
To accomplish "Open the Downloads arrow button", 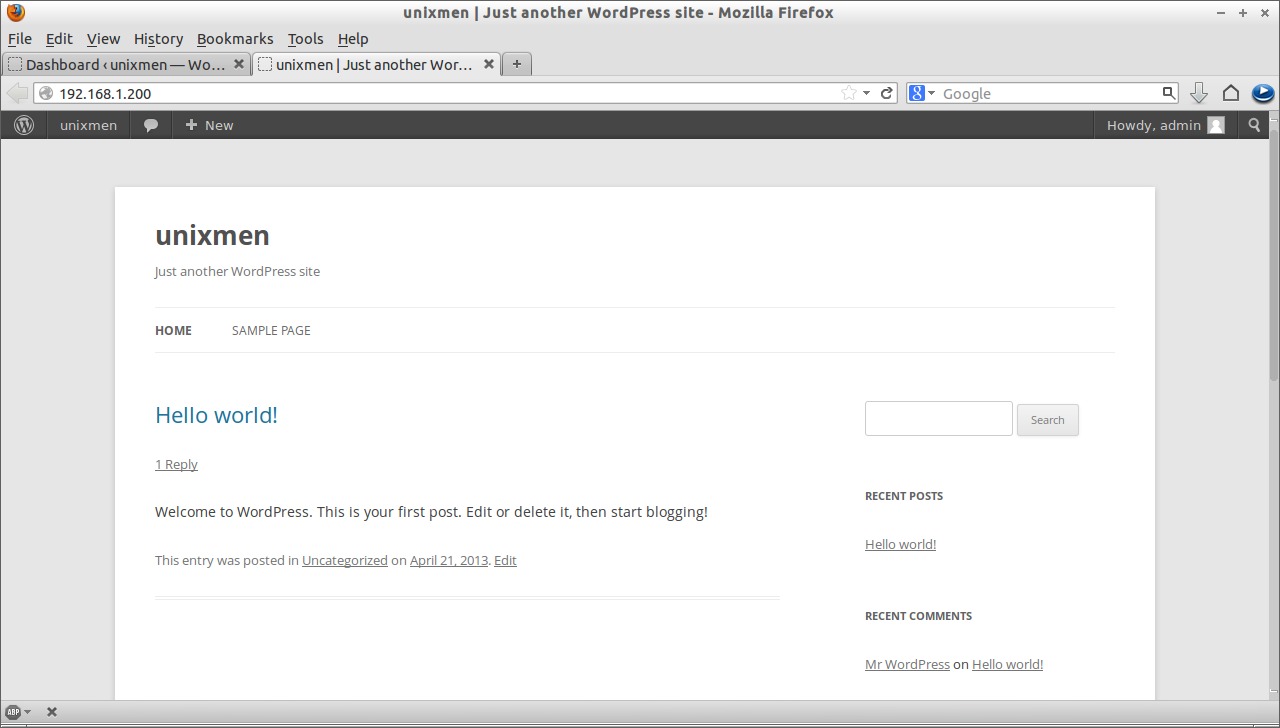I will click(x=1199, y=93).
